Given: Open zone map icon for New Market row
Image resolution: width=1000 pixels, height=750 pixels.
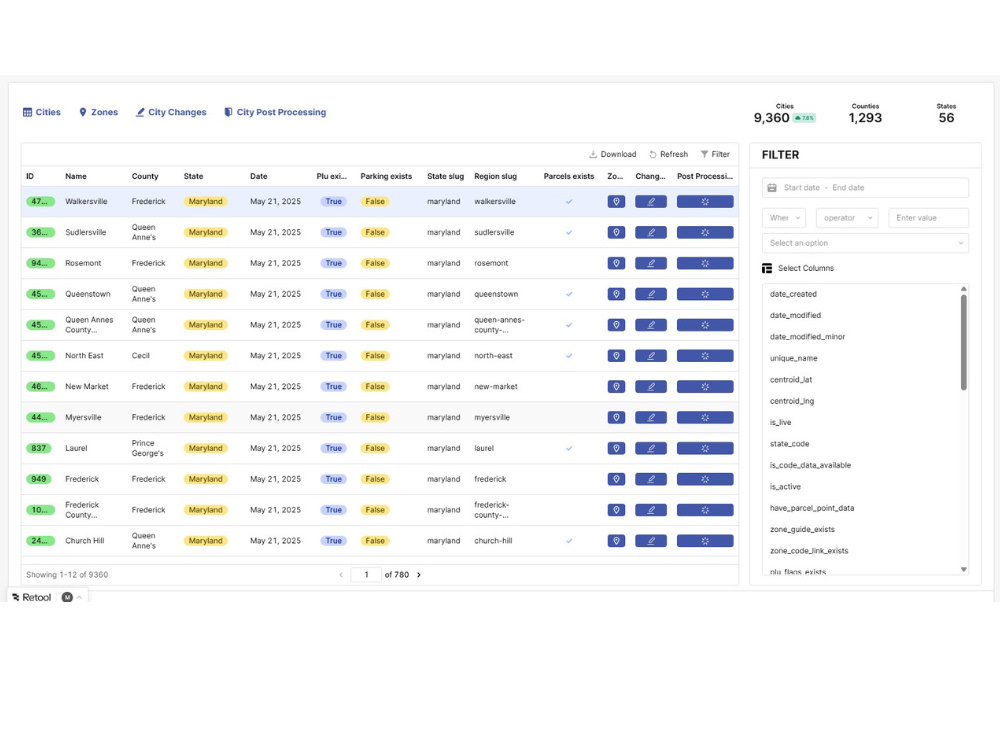Looking at the screenshot, I should 616,386.
